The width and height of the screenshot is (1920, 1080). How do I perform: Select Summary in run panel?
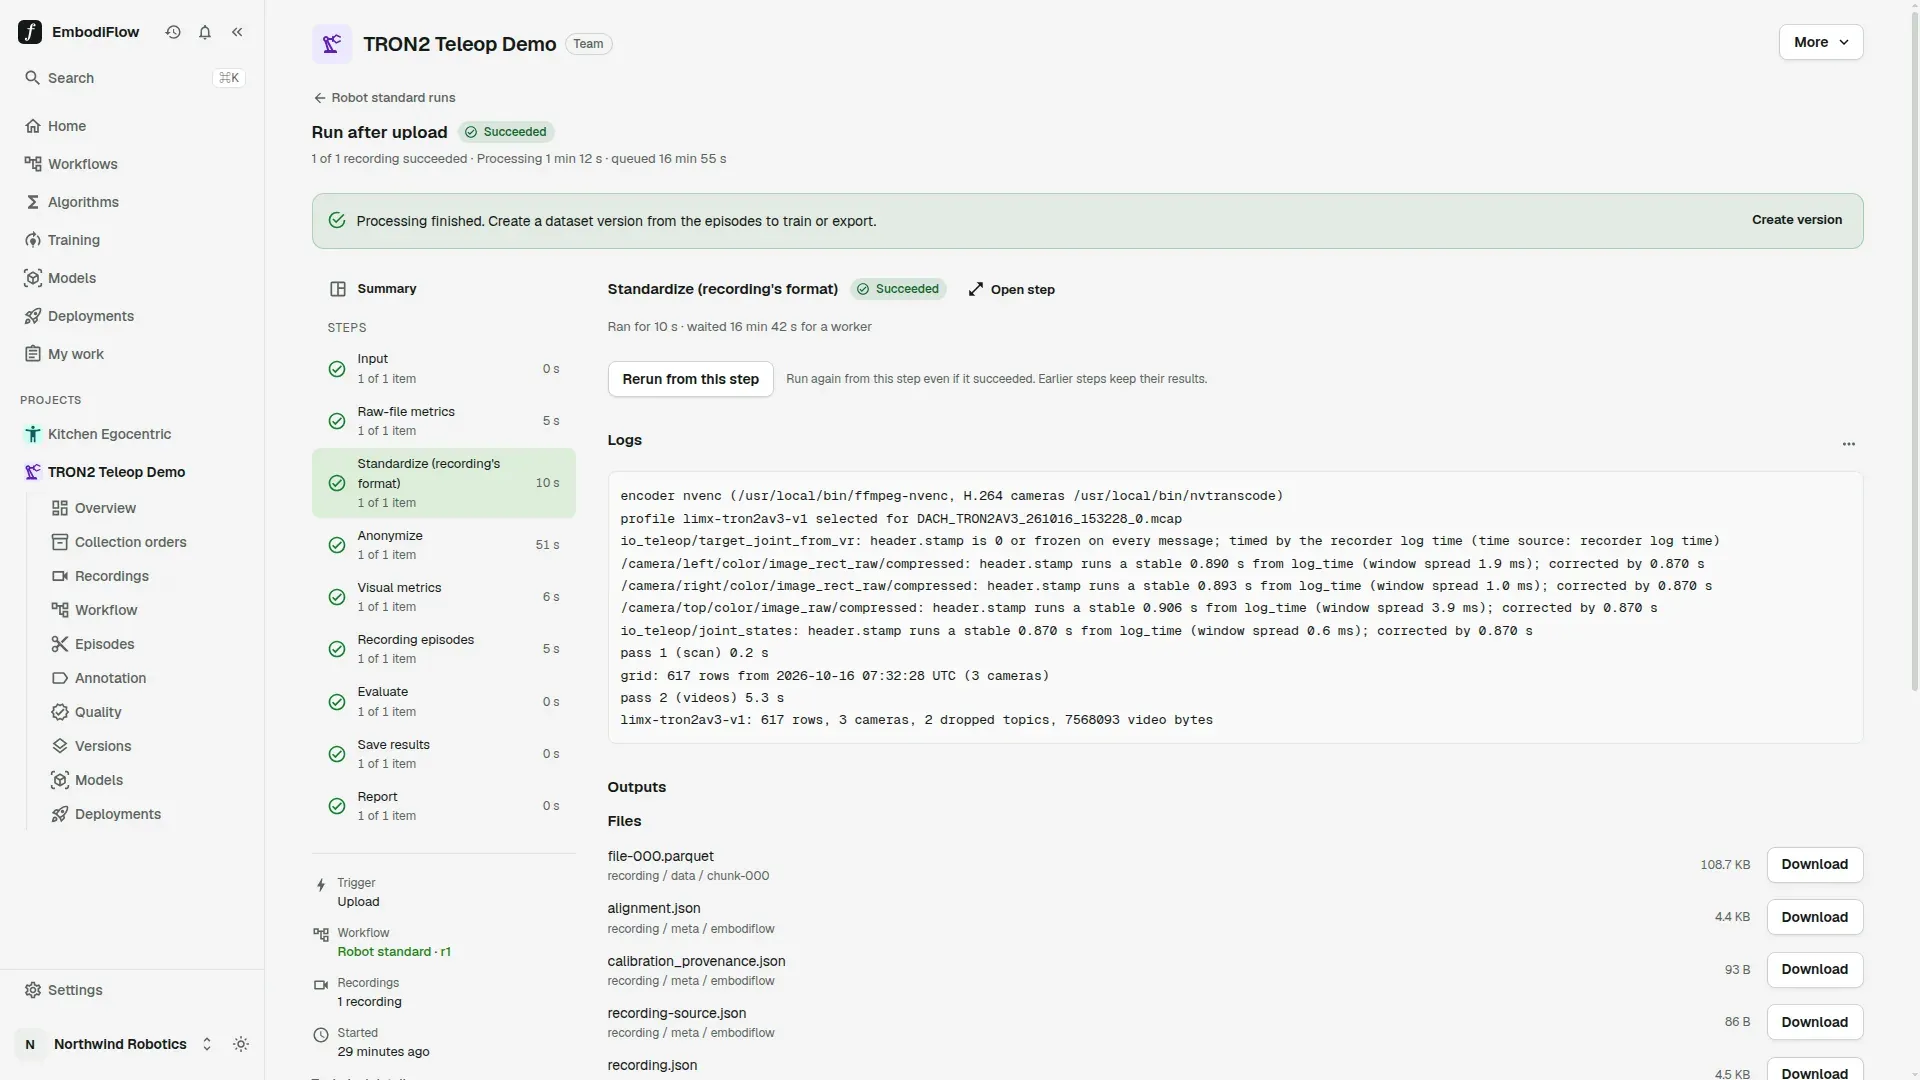tap(443, 289)
